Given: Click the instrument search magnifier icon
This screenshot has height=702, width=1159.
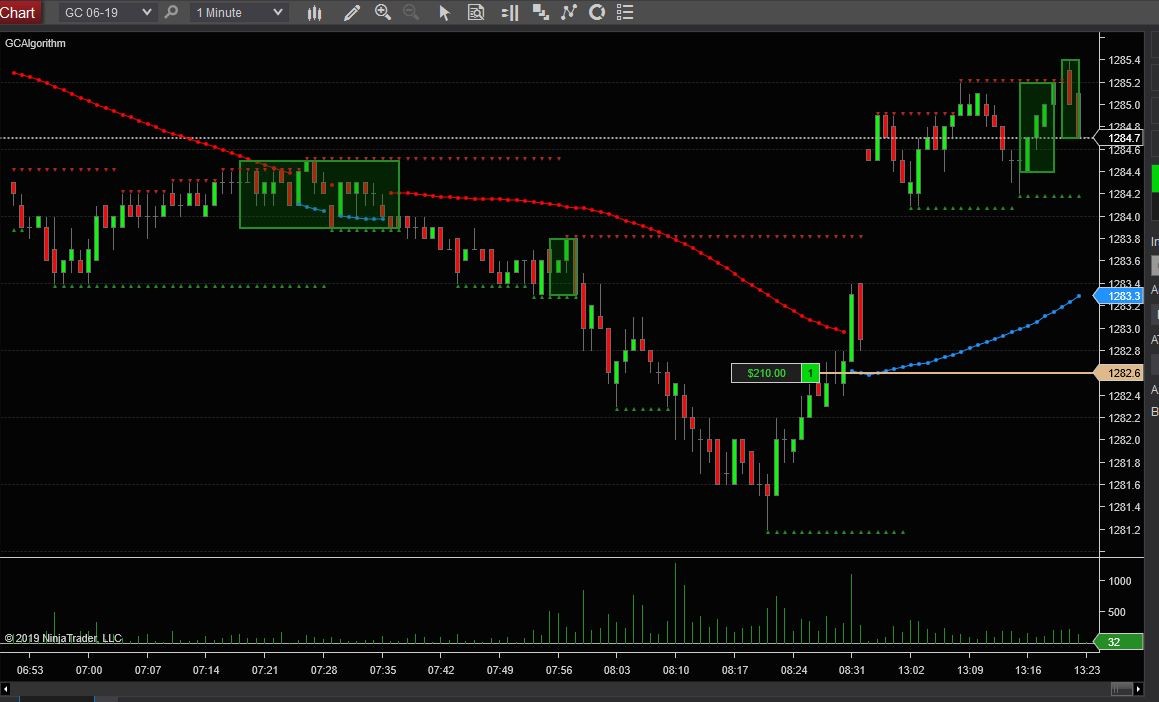Looking at the screenshot, I should tap(171, 12).
